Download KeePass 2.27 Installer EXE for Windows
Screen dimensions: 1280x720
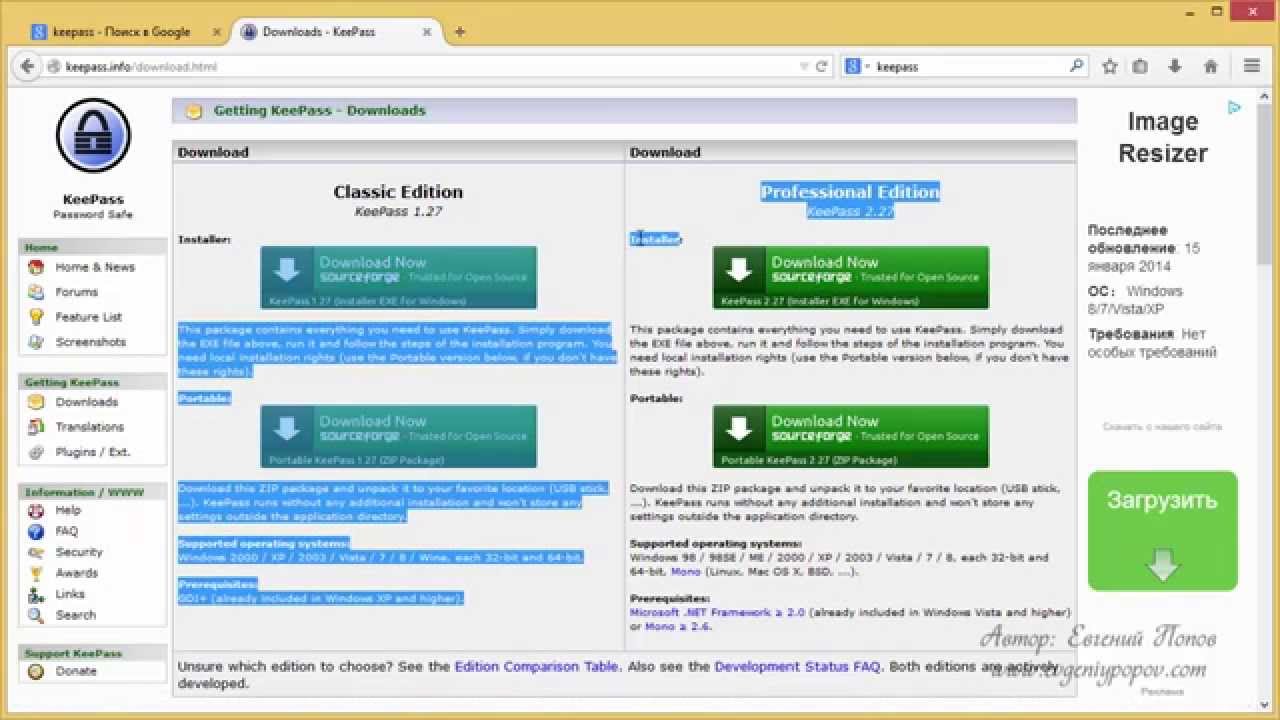(851, 278)
